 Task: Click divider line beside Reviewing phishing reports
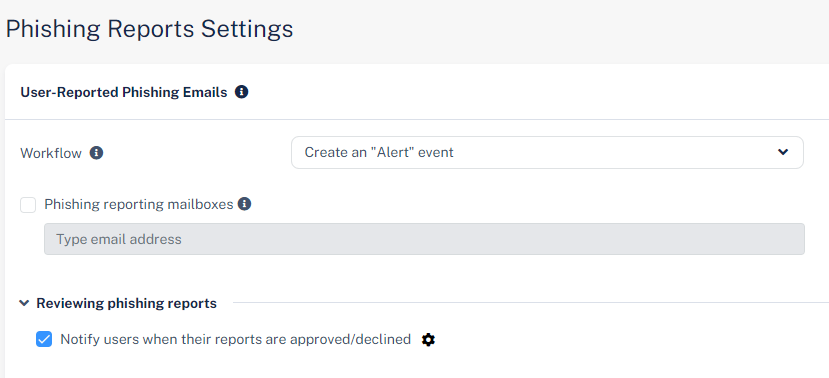(531, 303)
